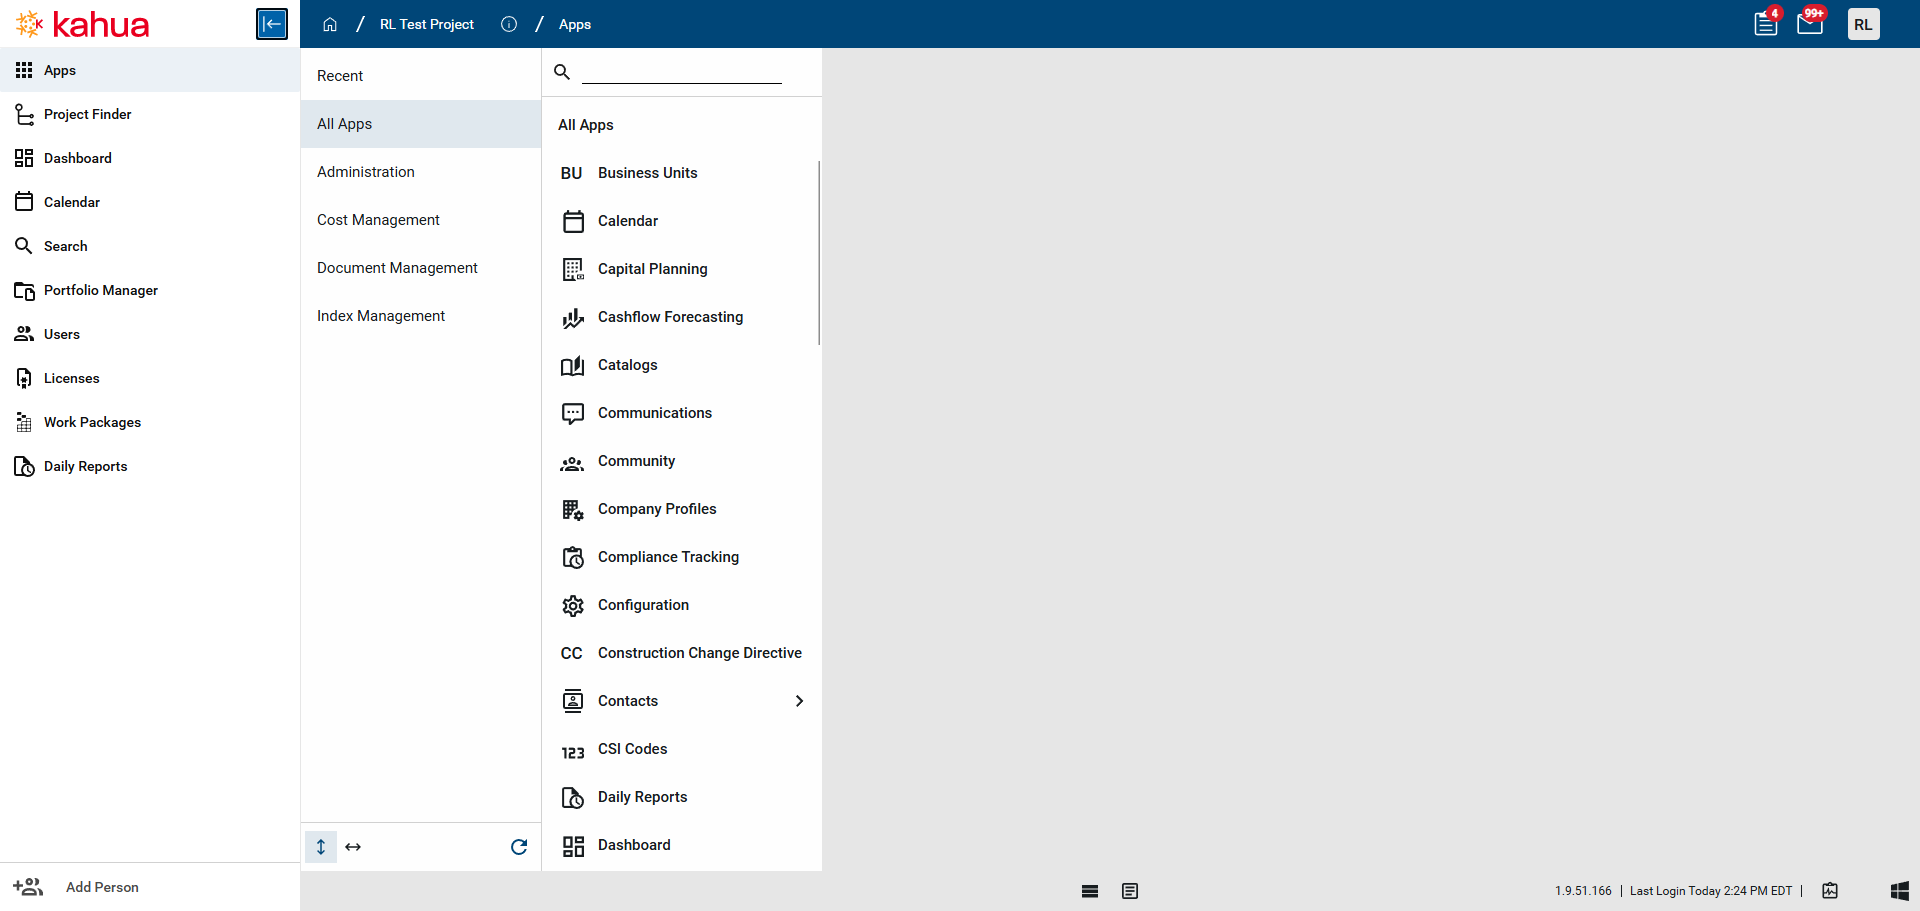Open the Daily Reports app from sidebar
This screenshot has width=1920, height=911.
86,466
